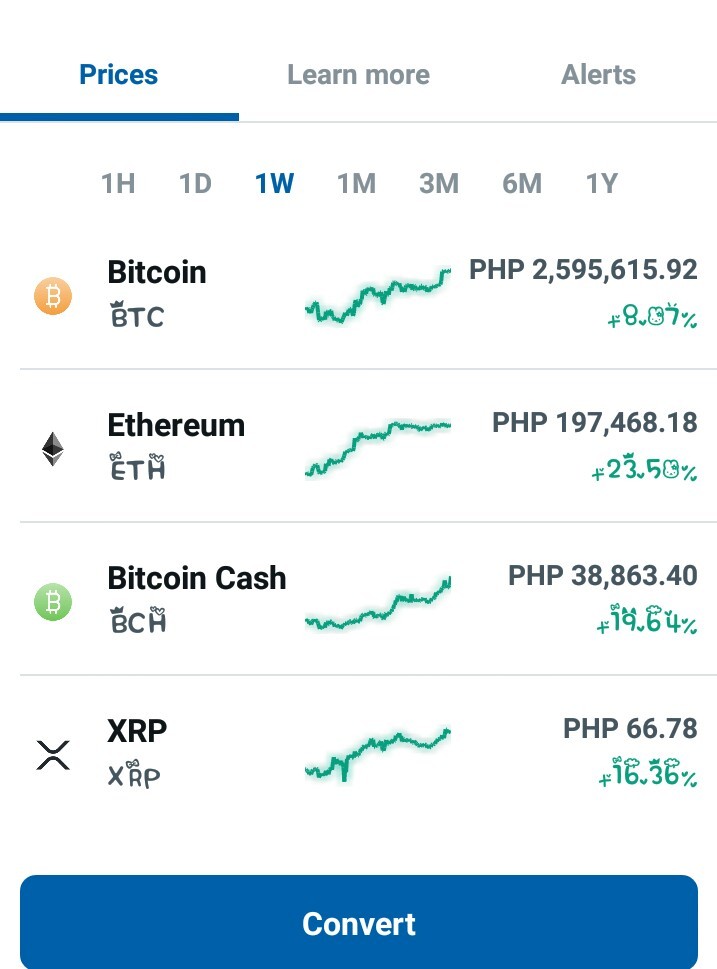Switch time range to 3M
717x969 pixels.
tap(439, 184)
